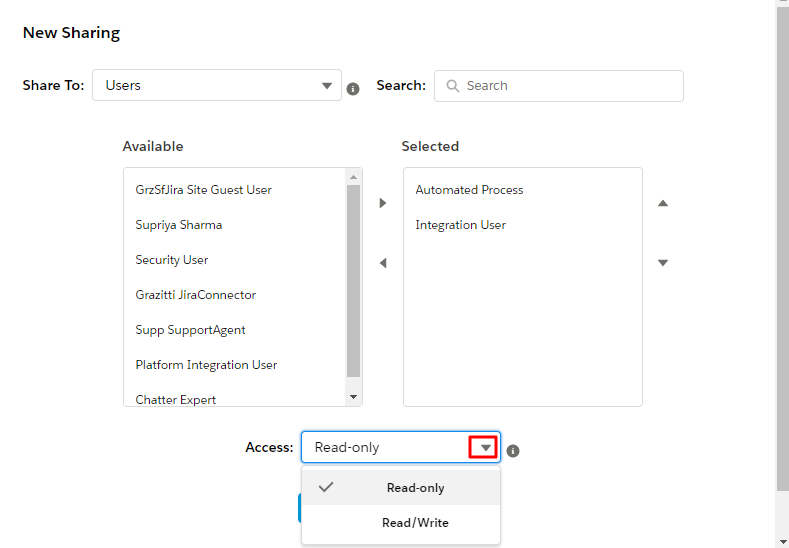Click the move right arrow between lists
The image size is (789, 548).
coord(383,203)
